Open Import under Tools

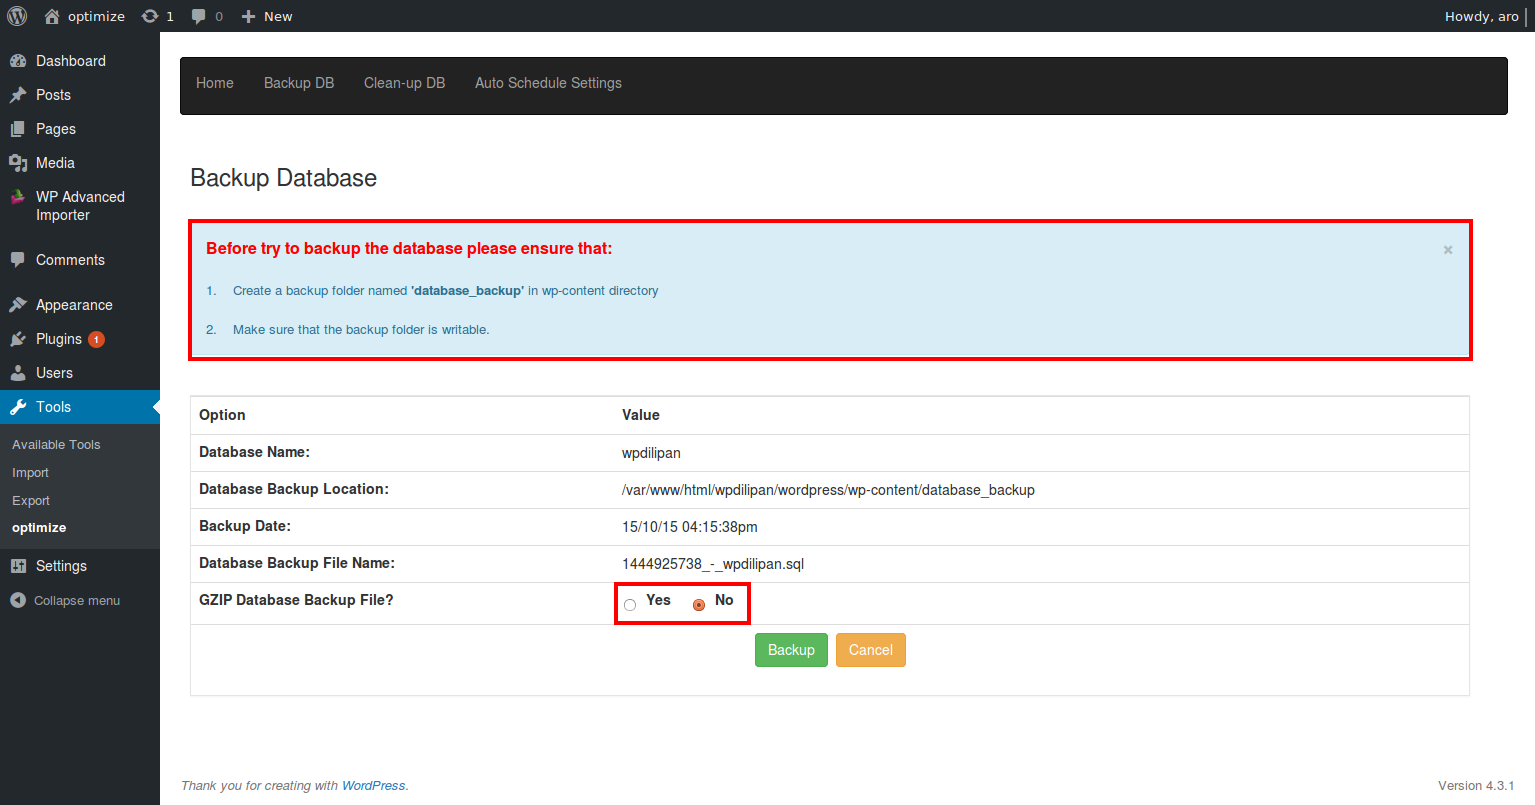pyautogui.click(x=30, y=473)
